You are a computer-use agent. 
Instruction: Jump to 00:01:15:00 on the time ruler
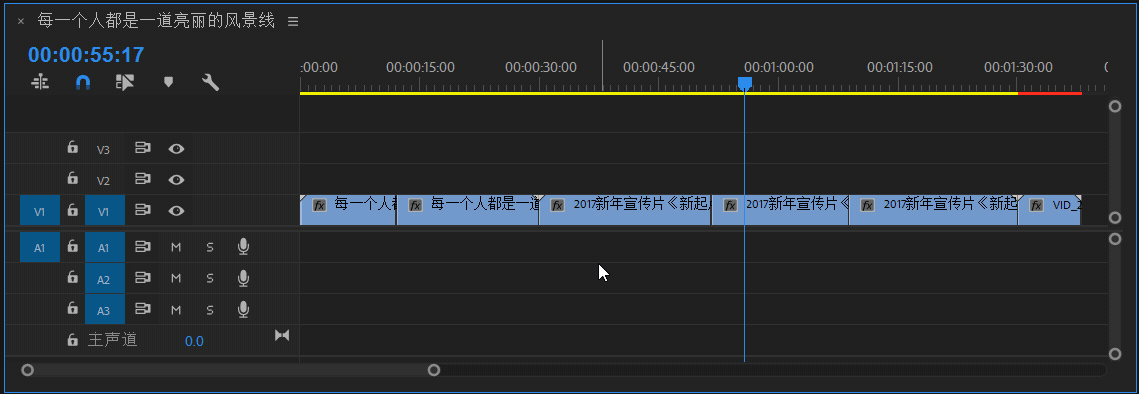[899, 68]
